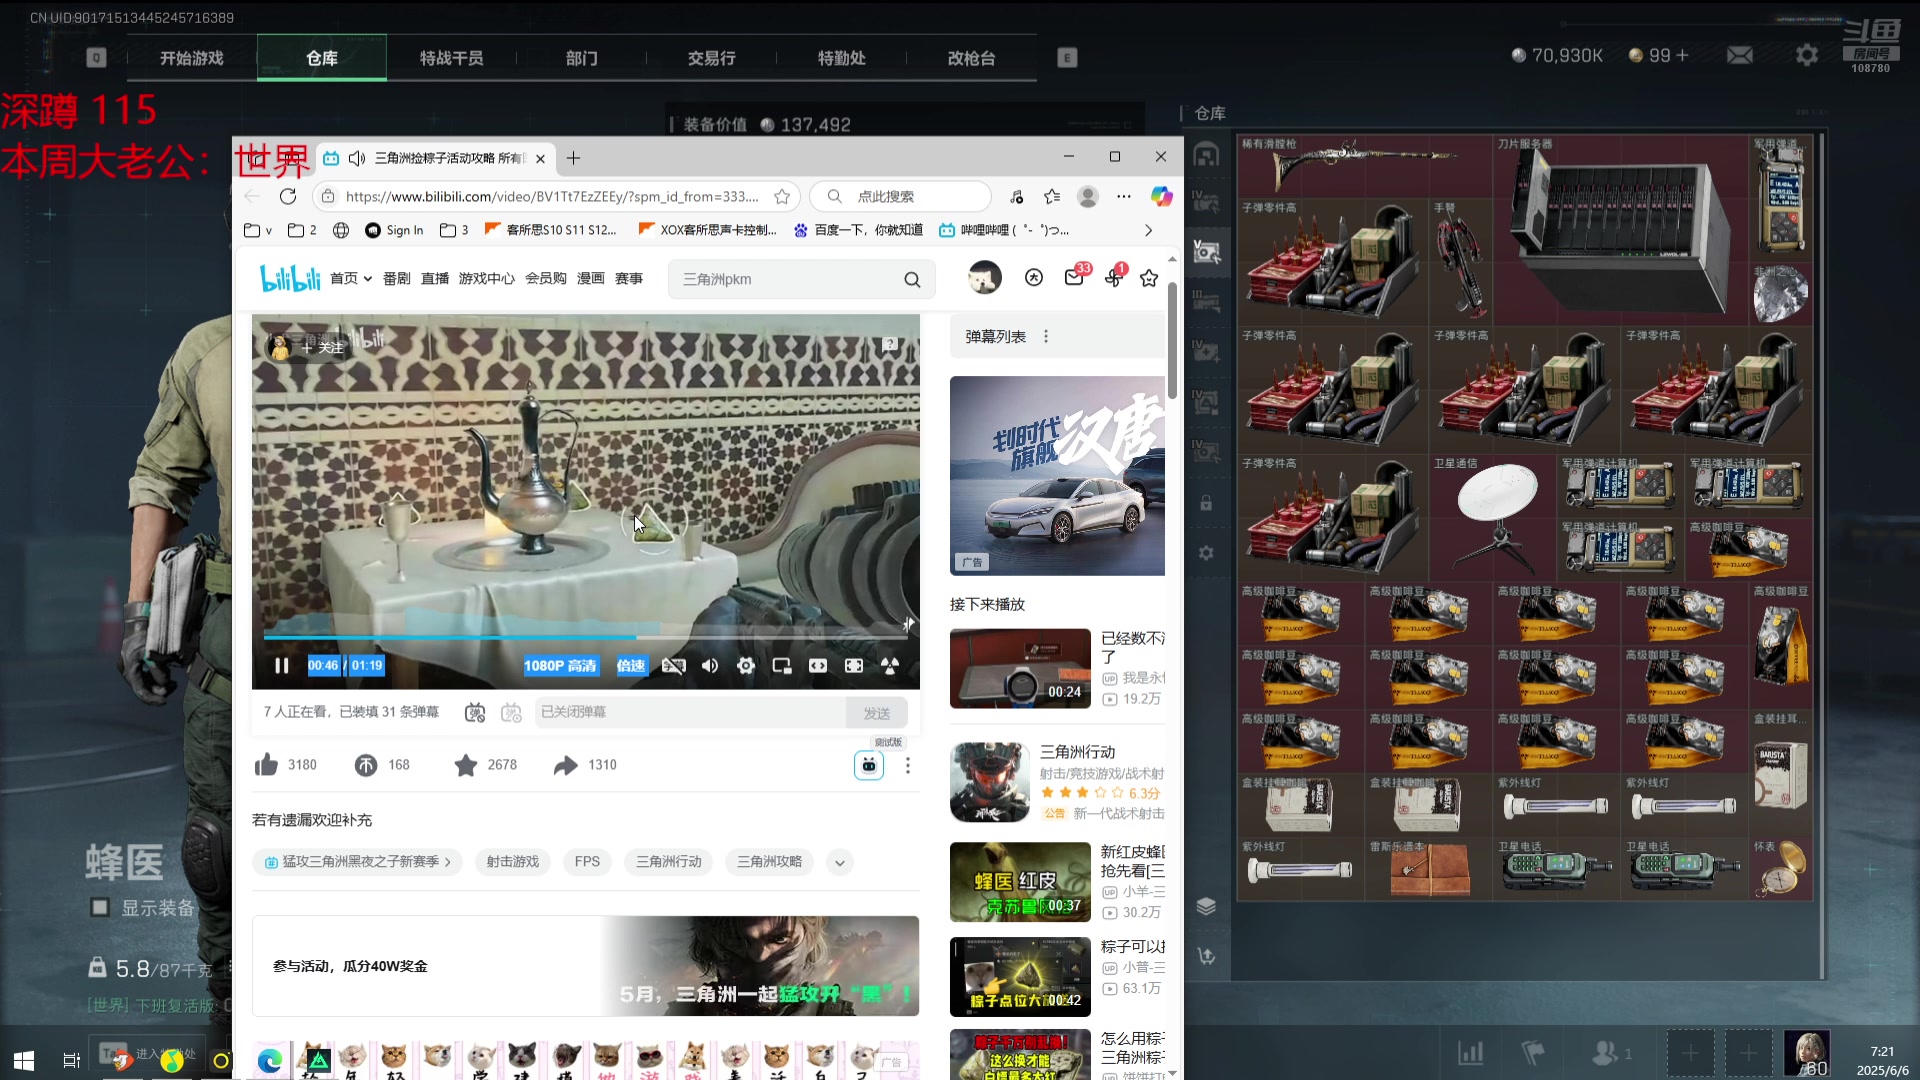Bookmark page with address bar star
The width and height of the screenshot is (1920, 1080).
[782, 197]
